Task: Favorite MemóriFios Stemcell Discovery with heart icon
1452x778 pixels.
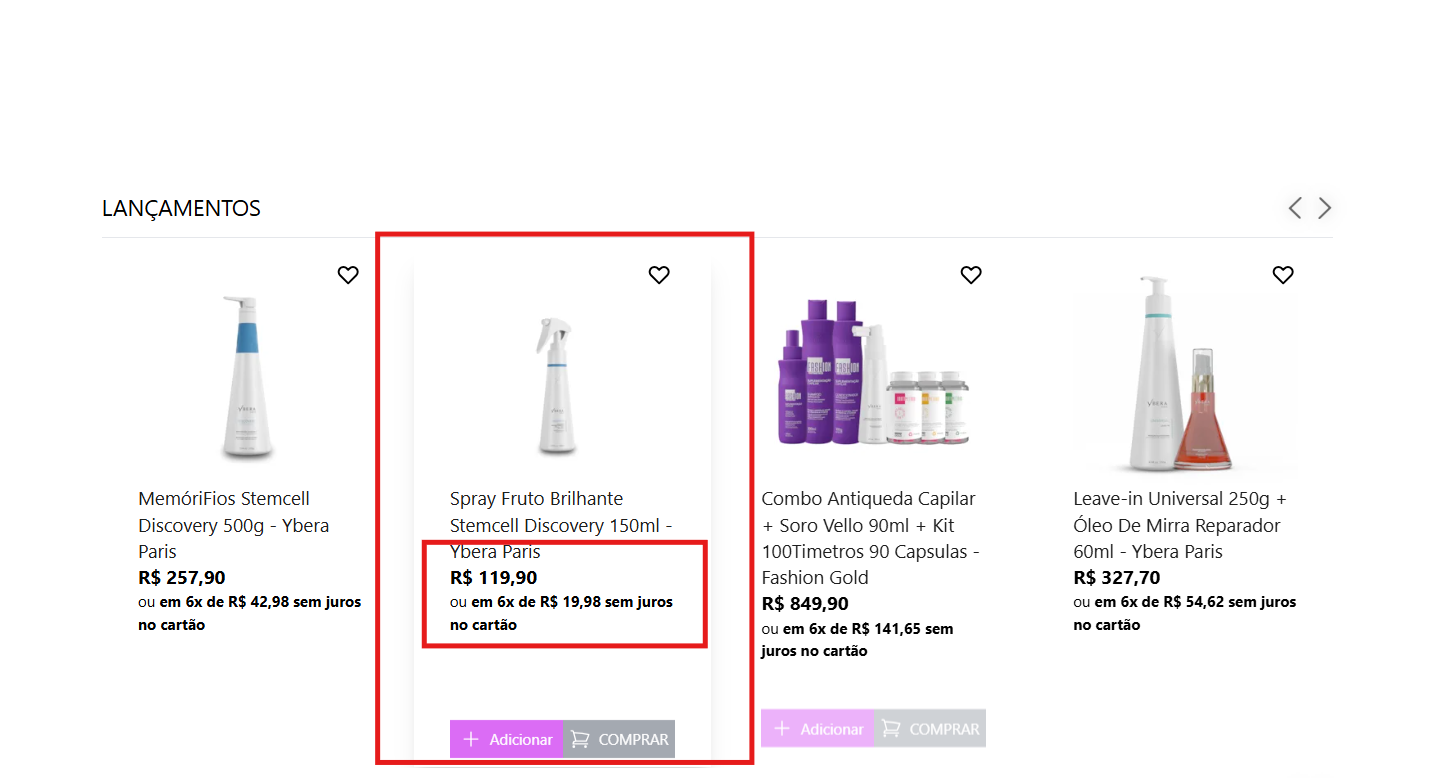Action: (x=348, y=275)
